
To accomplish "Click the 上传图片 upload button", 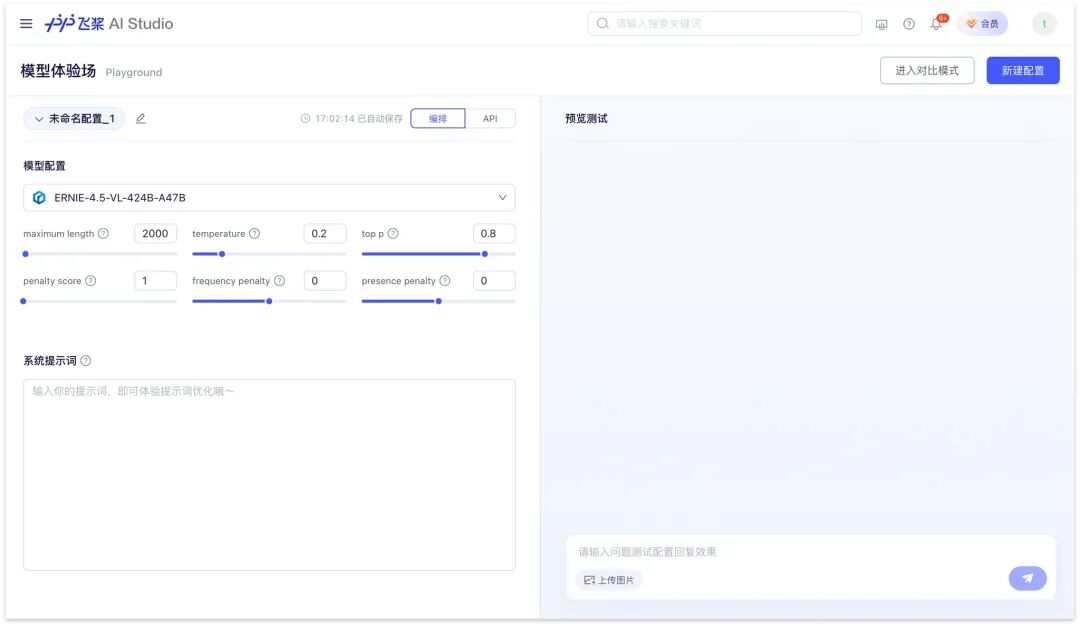I will [609, 580].
